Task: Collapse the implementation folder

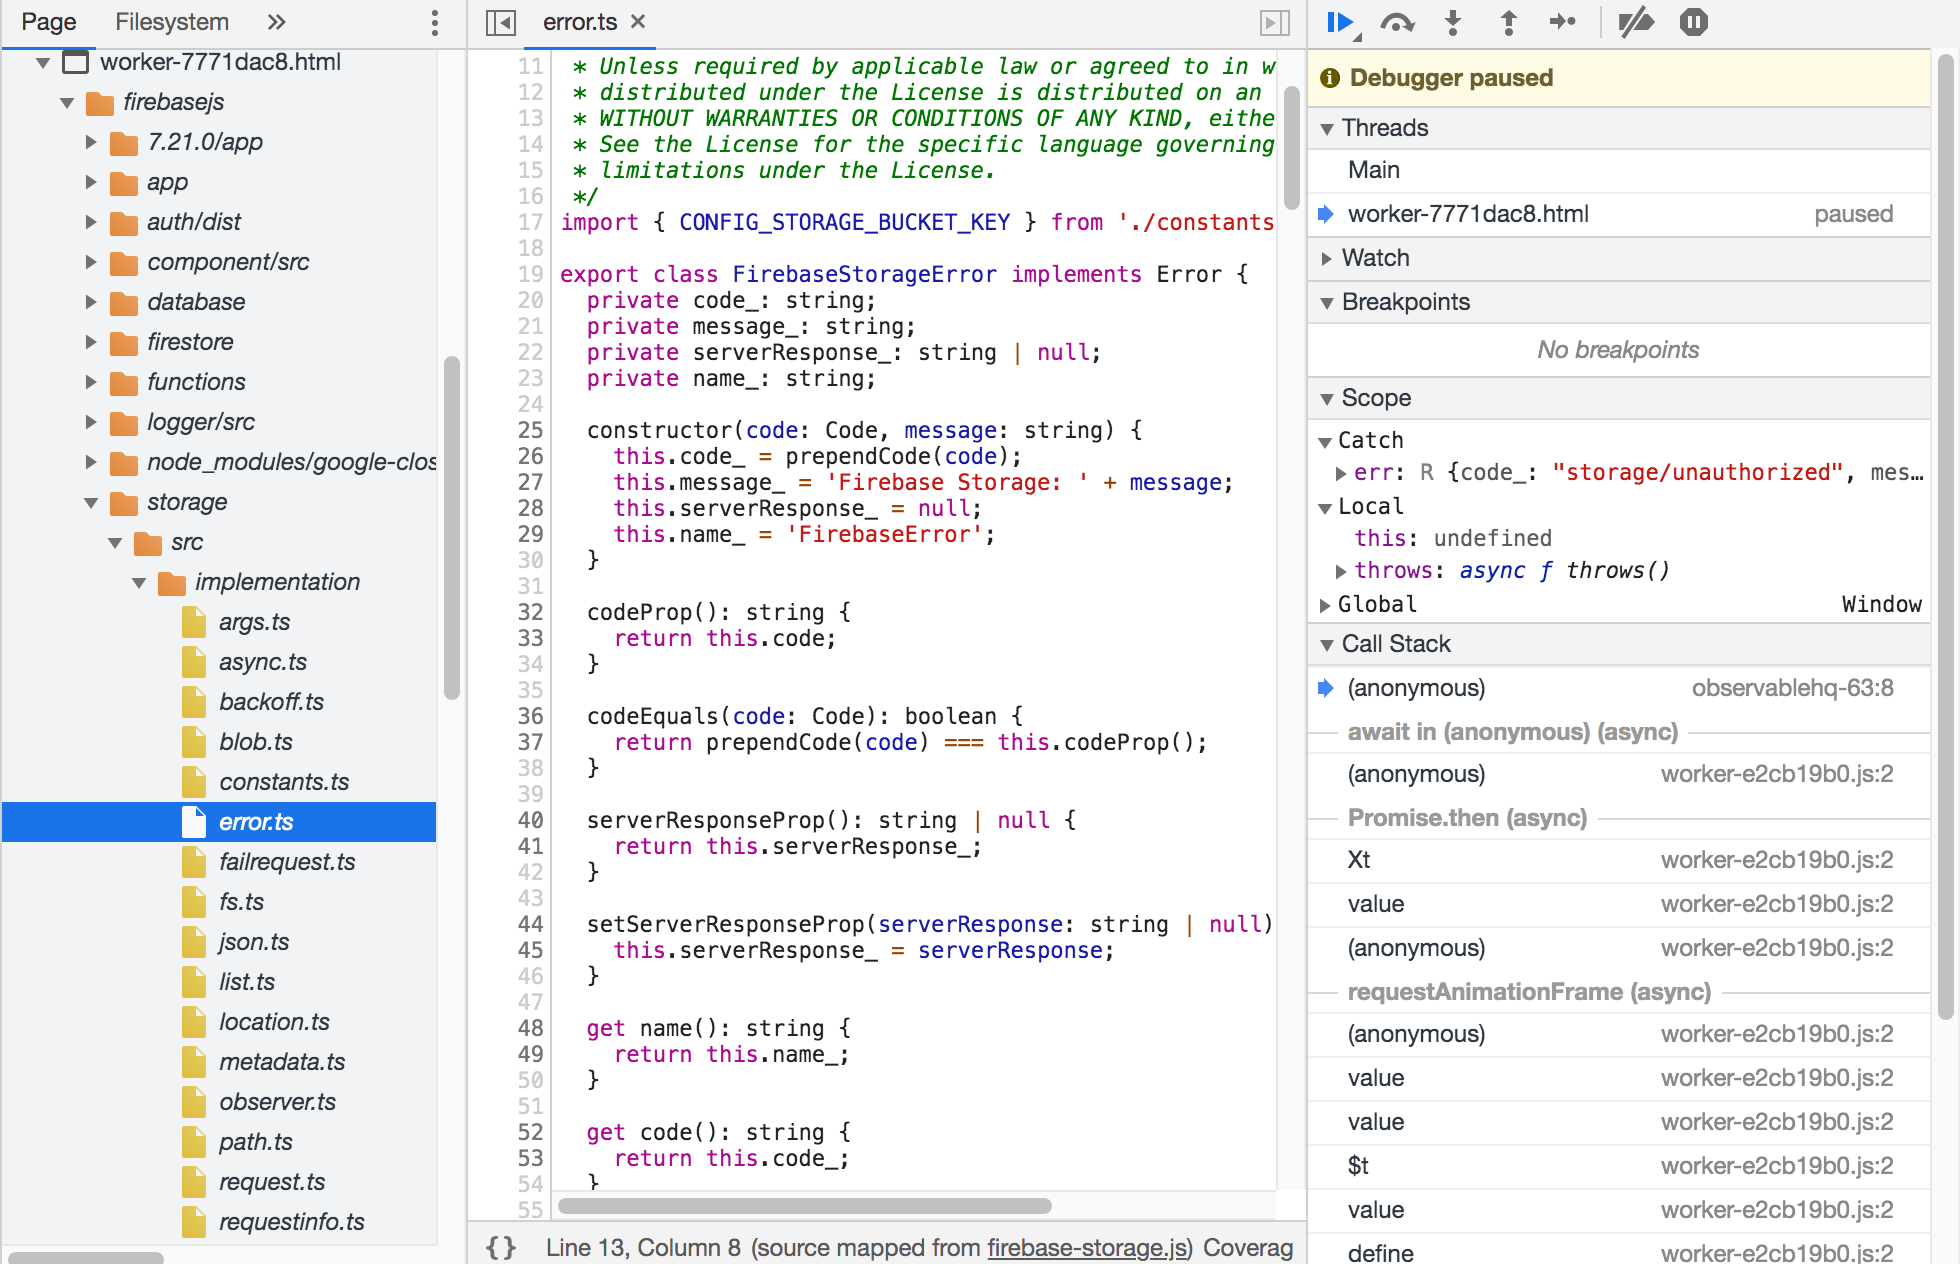Action: [139, 582]
